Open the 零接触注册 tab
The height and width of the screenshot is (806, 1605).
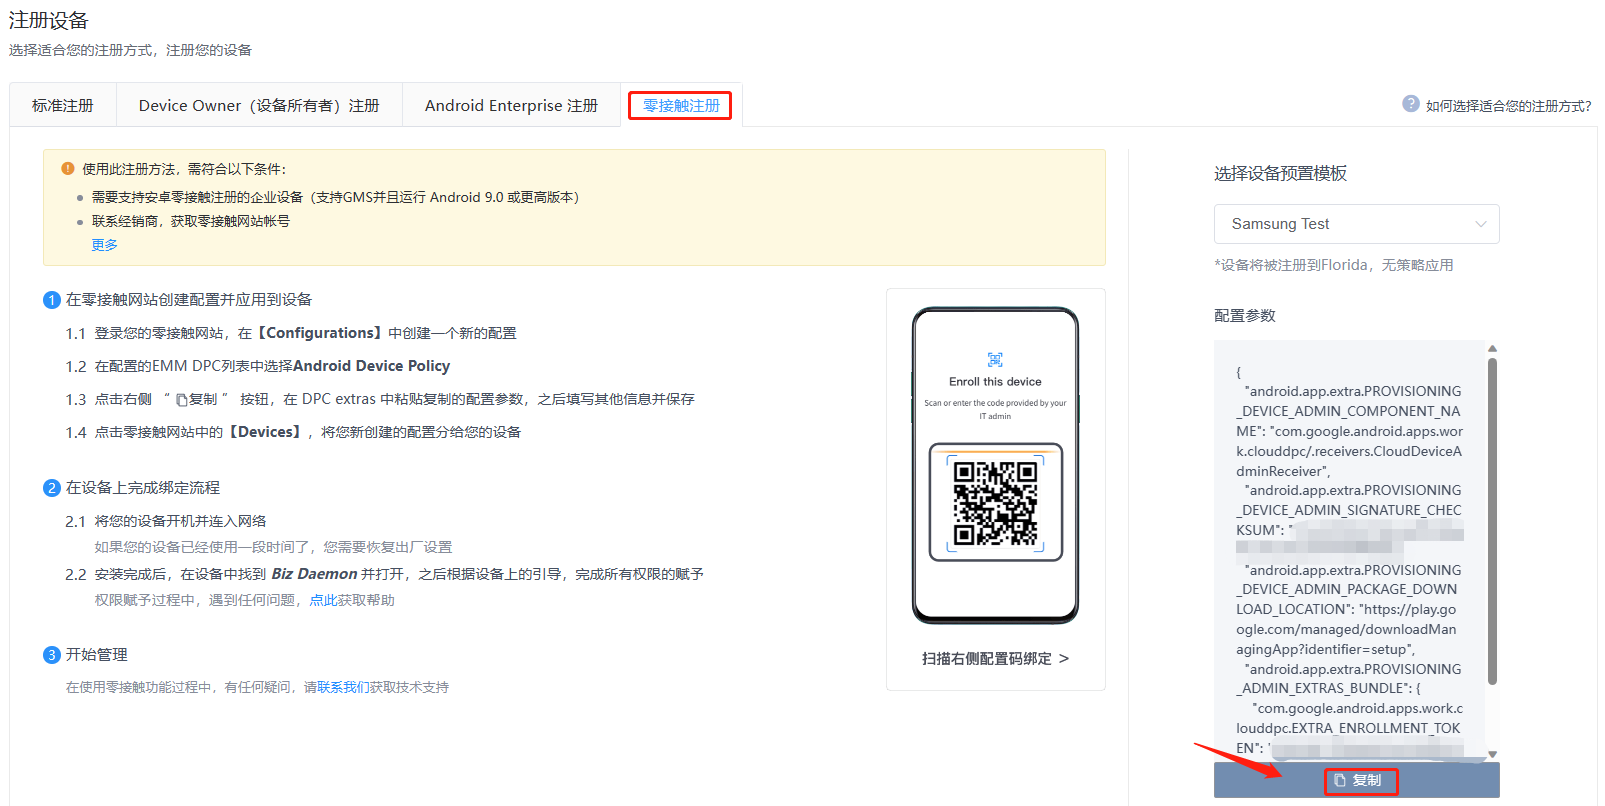681,105
